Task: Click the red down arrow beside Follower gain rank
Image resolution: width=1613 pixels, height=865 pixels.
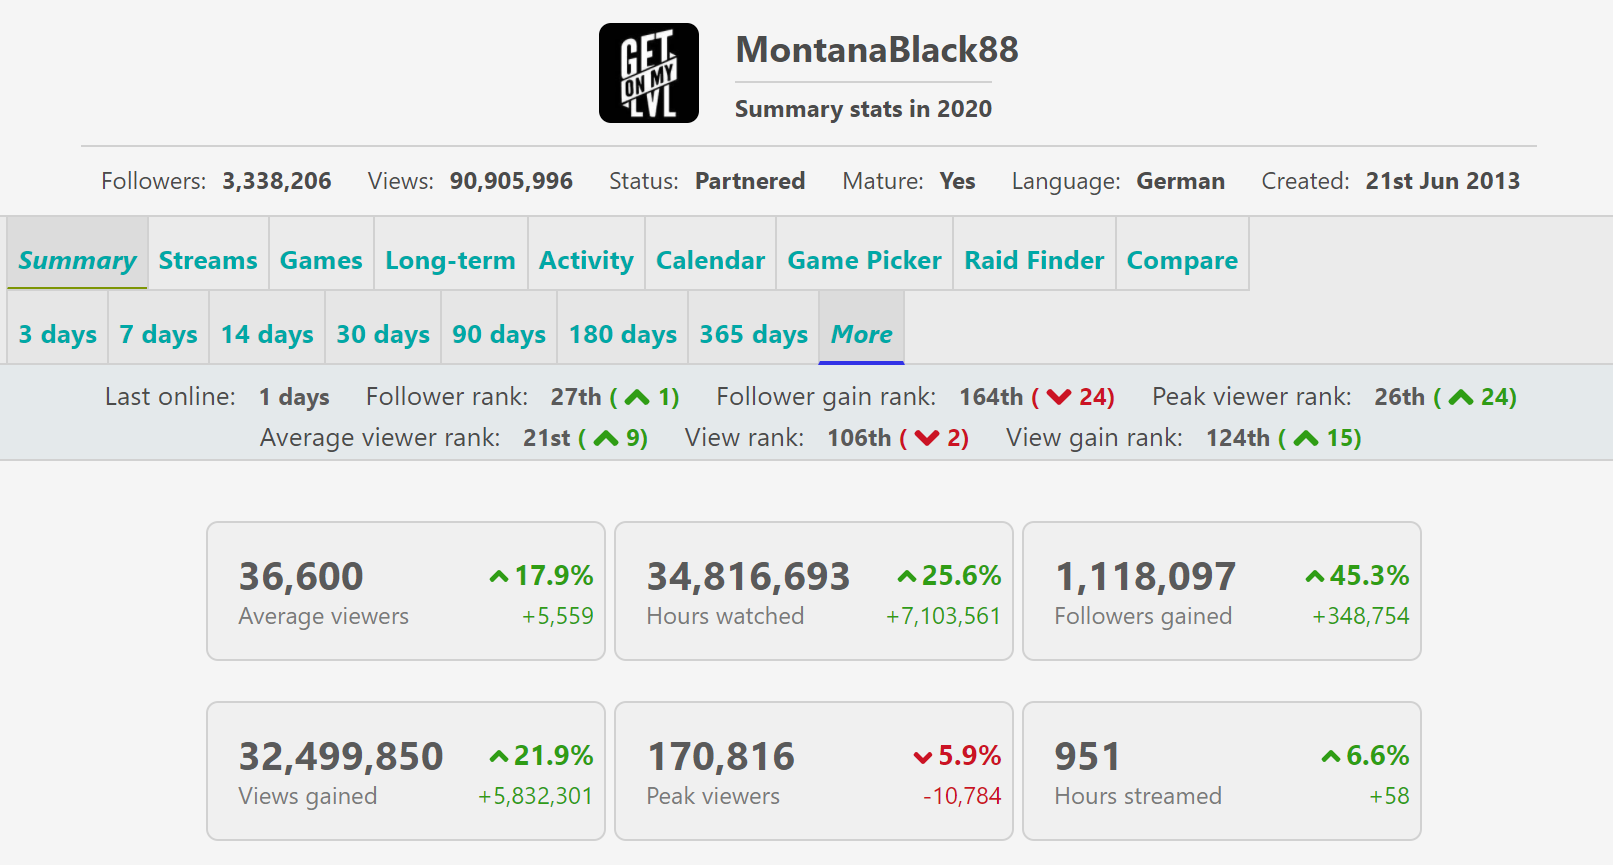Action: point(1058,398)
